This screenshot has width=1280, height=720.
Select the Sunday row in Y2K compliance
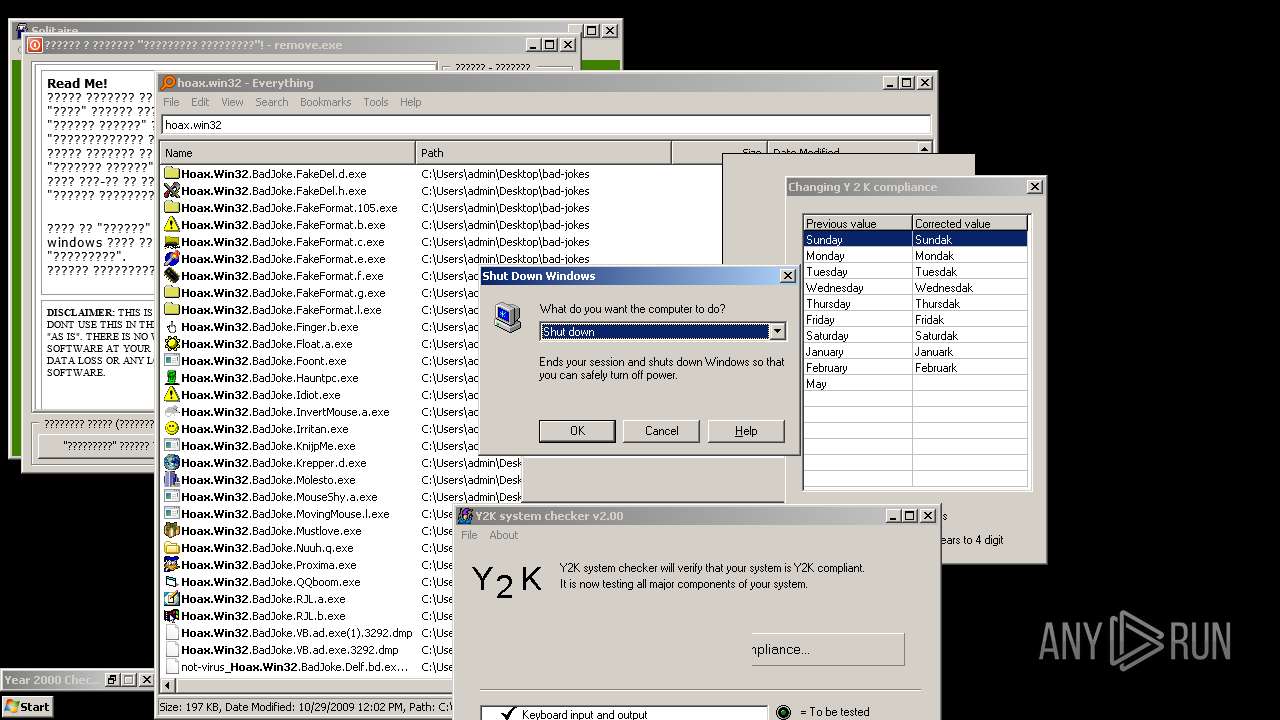click(x=915, y=240)
